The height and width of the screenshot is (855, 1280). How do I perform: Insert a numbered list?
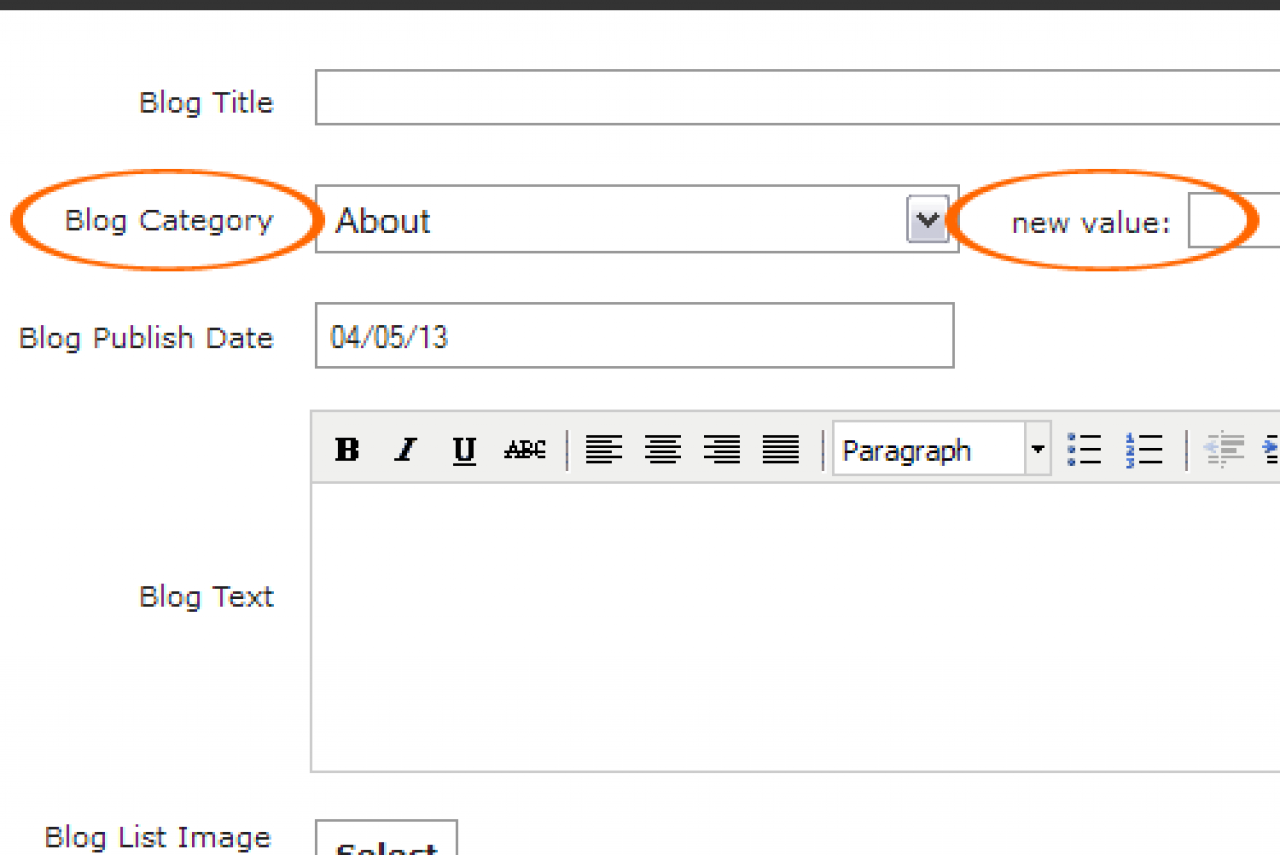coord(1143,450)
